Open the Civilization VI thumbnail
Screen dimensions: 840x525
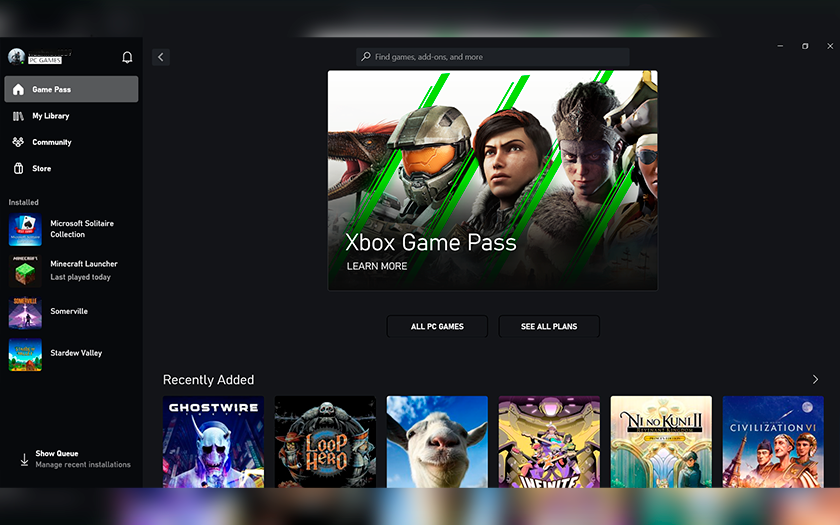(773, 441)
